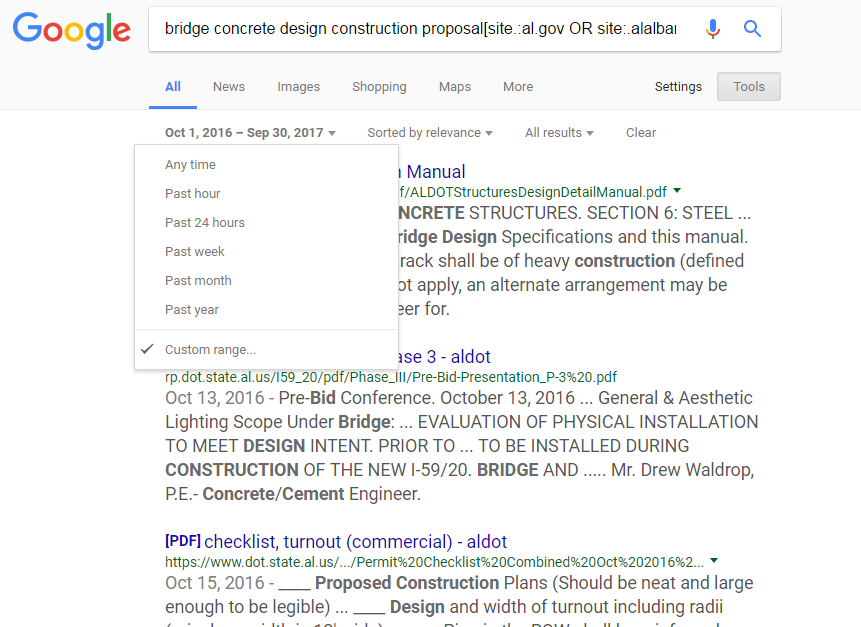Expand the date range filter dropdown

coord(250,133)
